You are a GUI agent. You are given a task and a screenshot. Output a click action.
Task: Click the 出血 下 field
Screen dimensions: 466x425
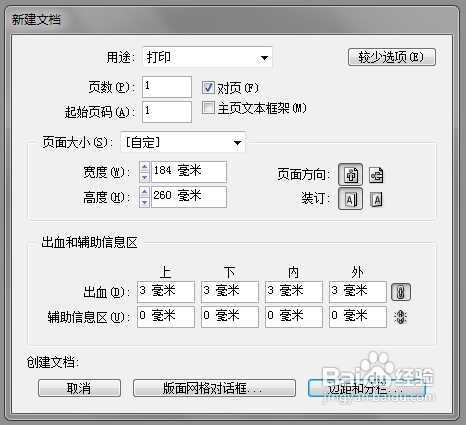coord(230,292)
